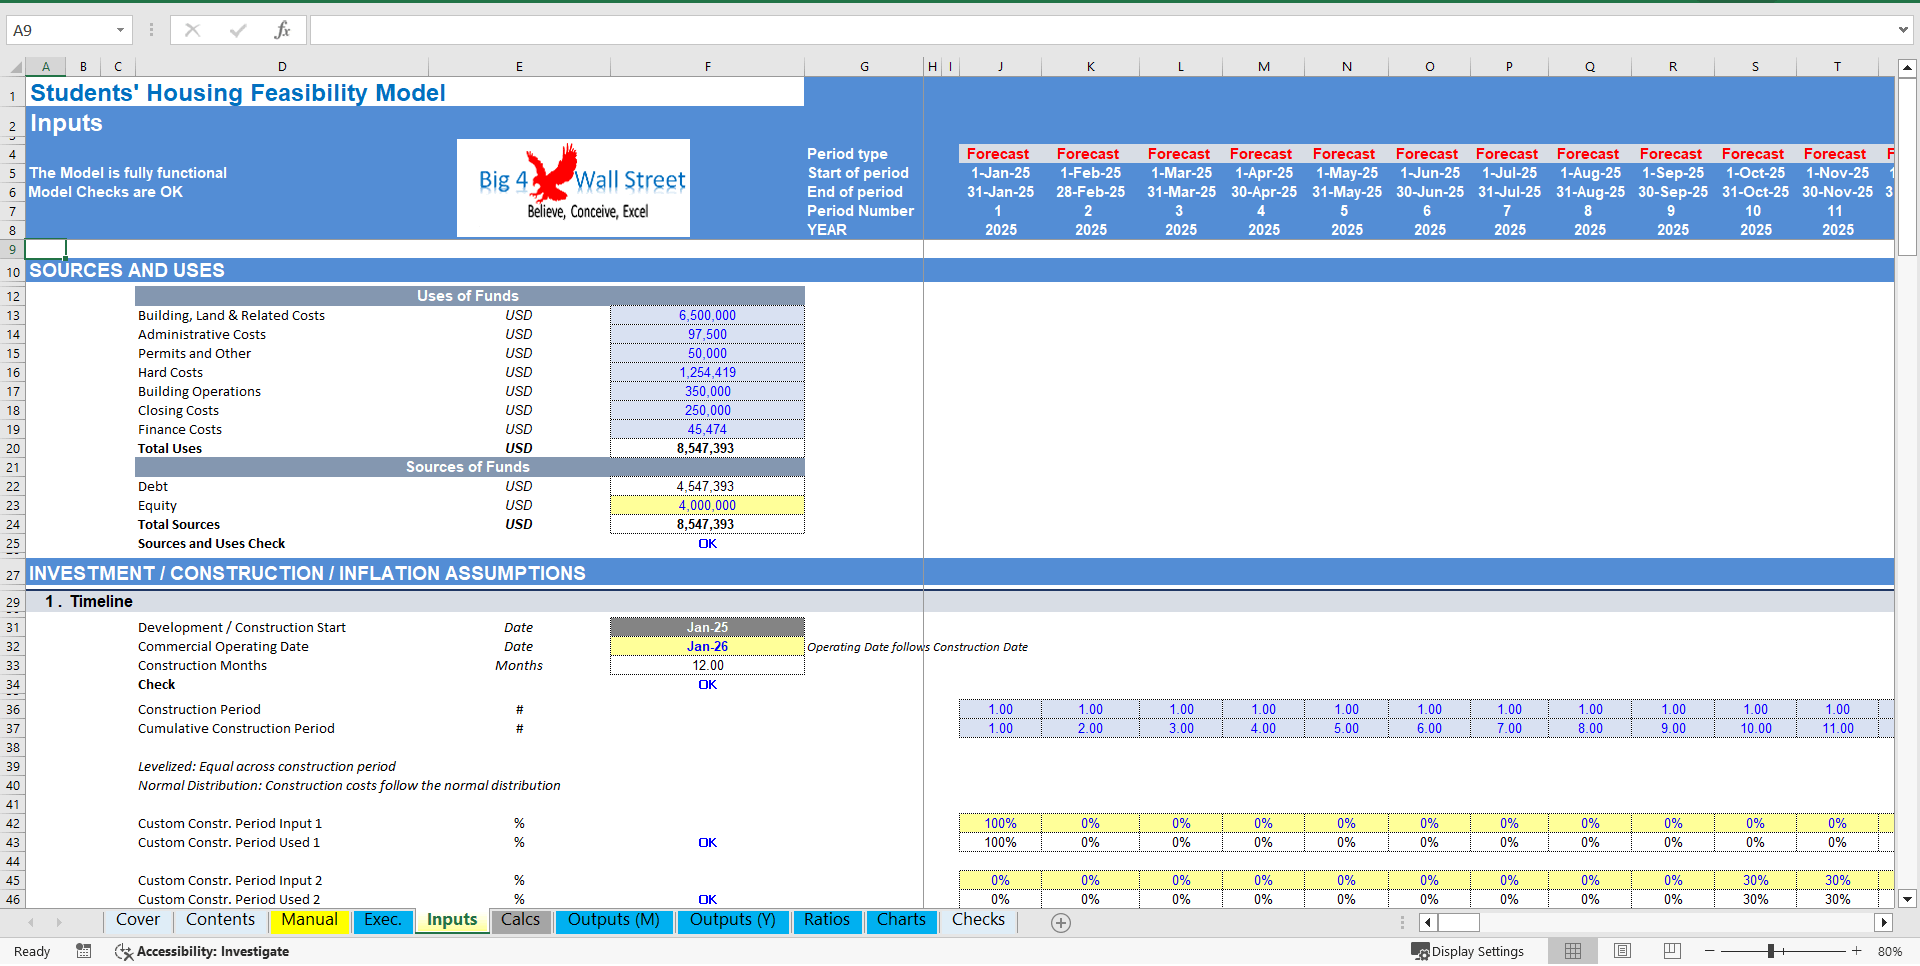The image size is (1920, 966).
Task: Click the 80% zoom level
Action: [x=1890, y=951]
